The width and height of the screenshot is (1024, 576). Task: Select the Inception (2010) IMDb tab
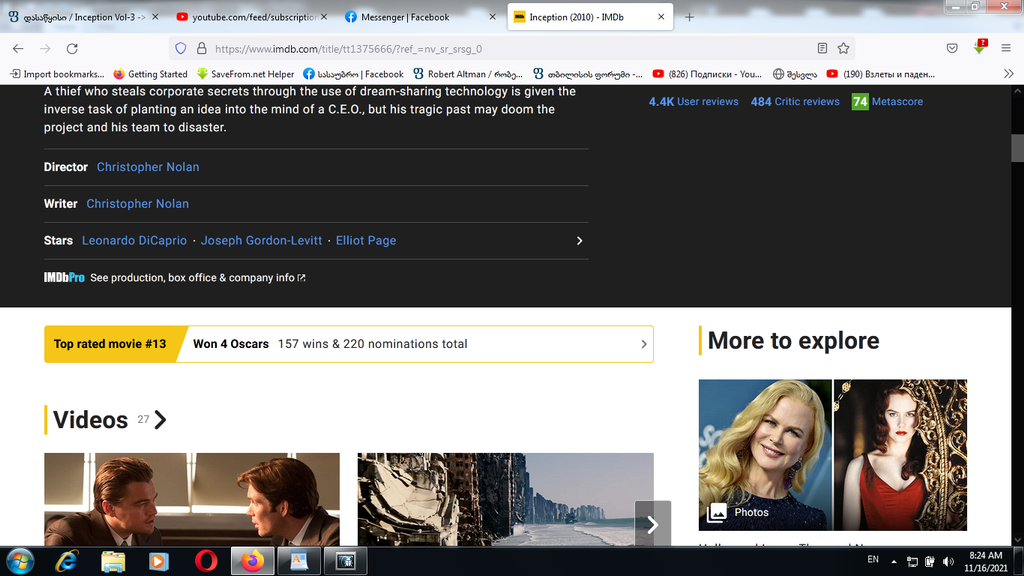tap(590, 17)
